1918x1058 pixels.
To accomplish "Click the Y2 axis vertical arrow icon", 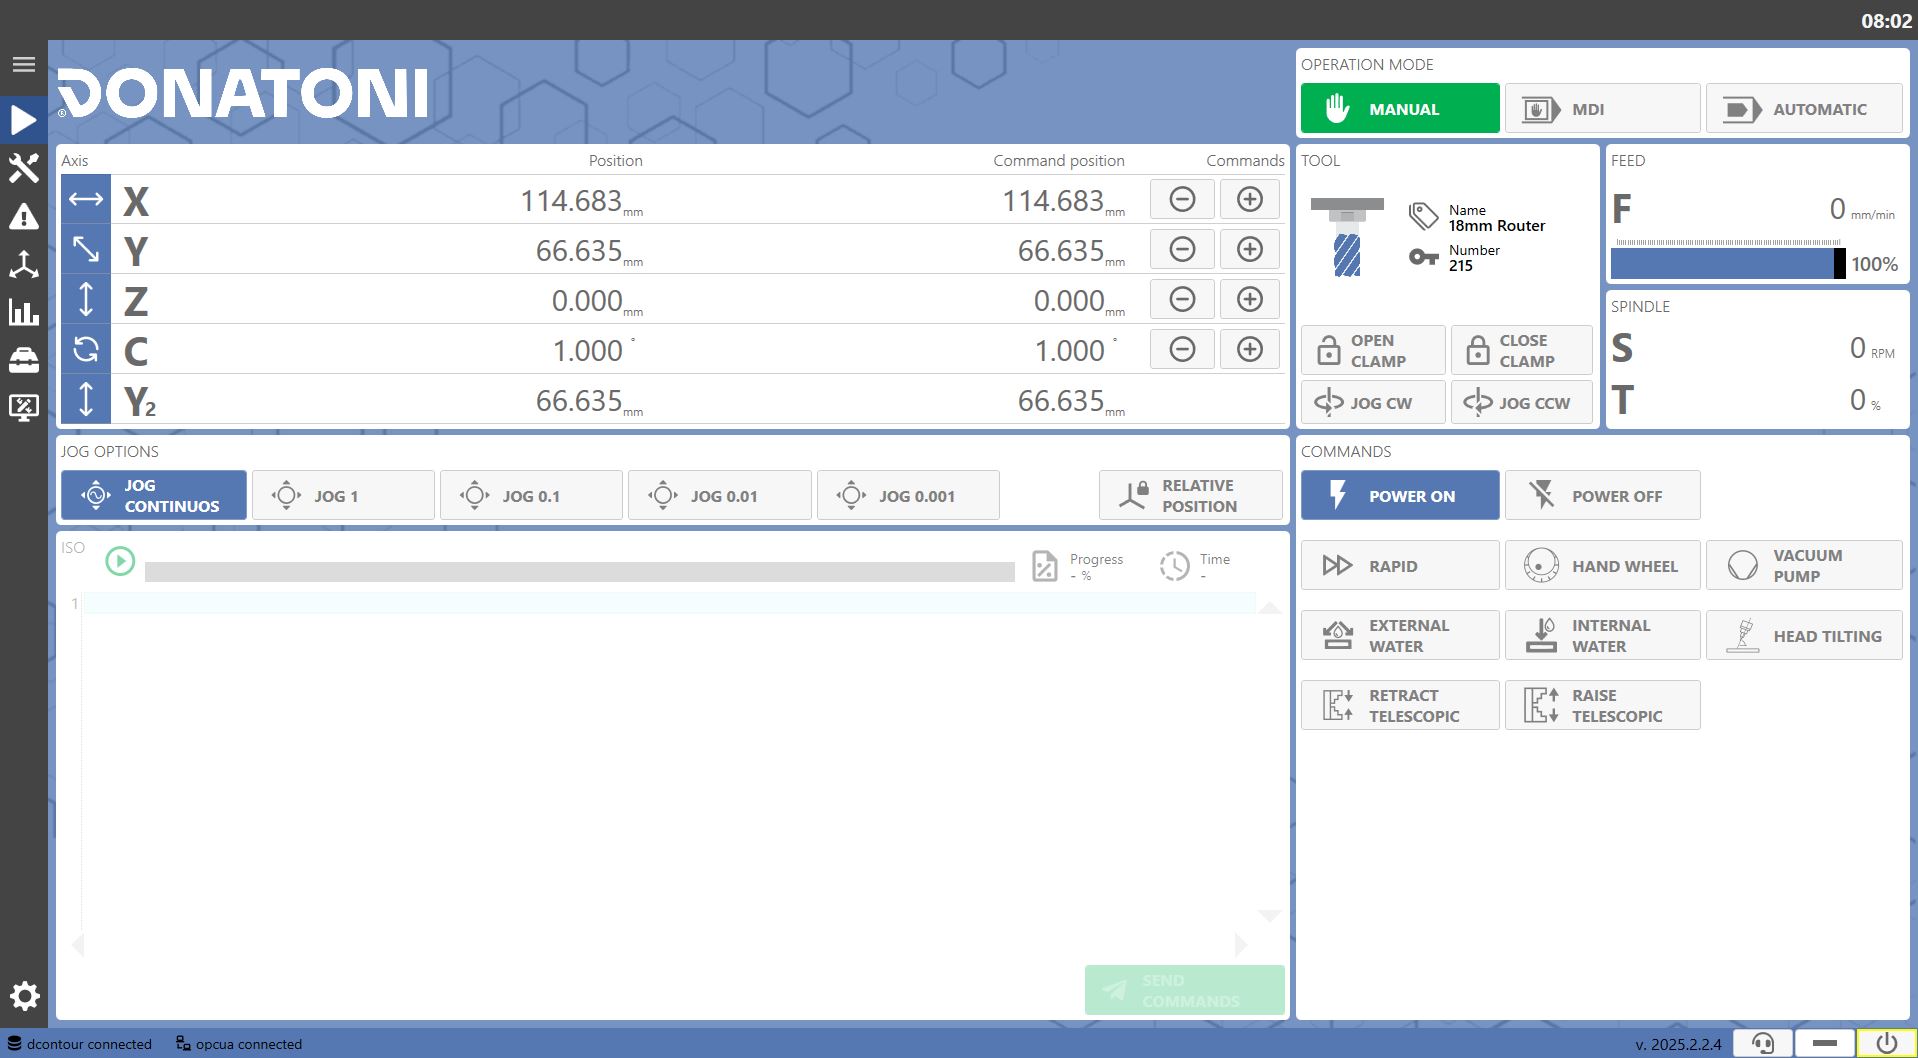I will 86,400.
